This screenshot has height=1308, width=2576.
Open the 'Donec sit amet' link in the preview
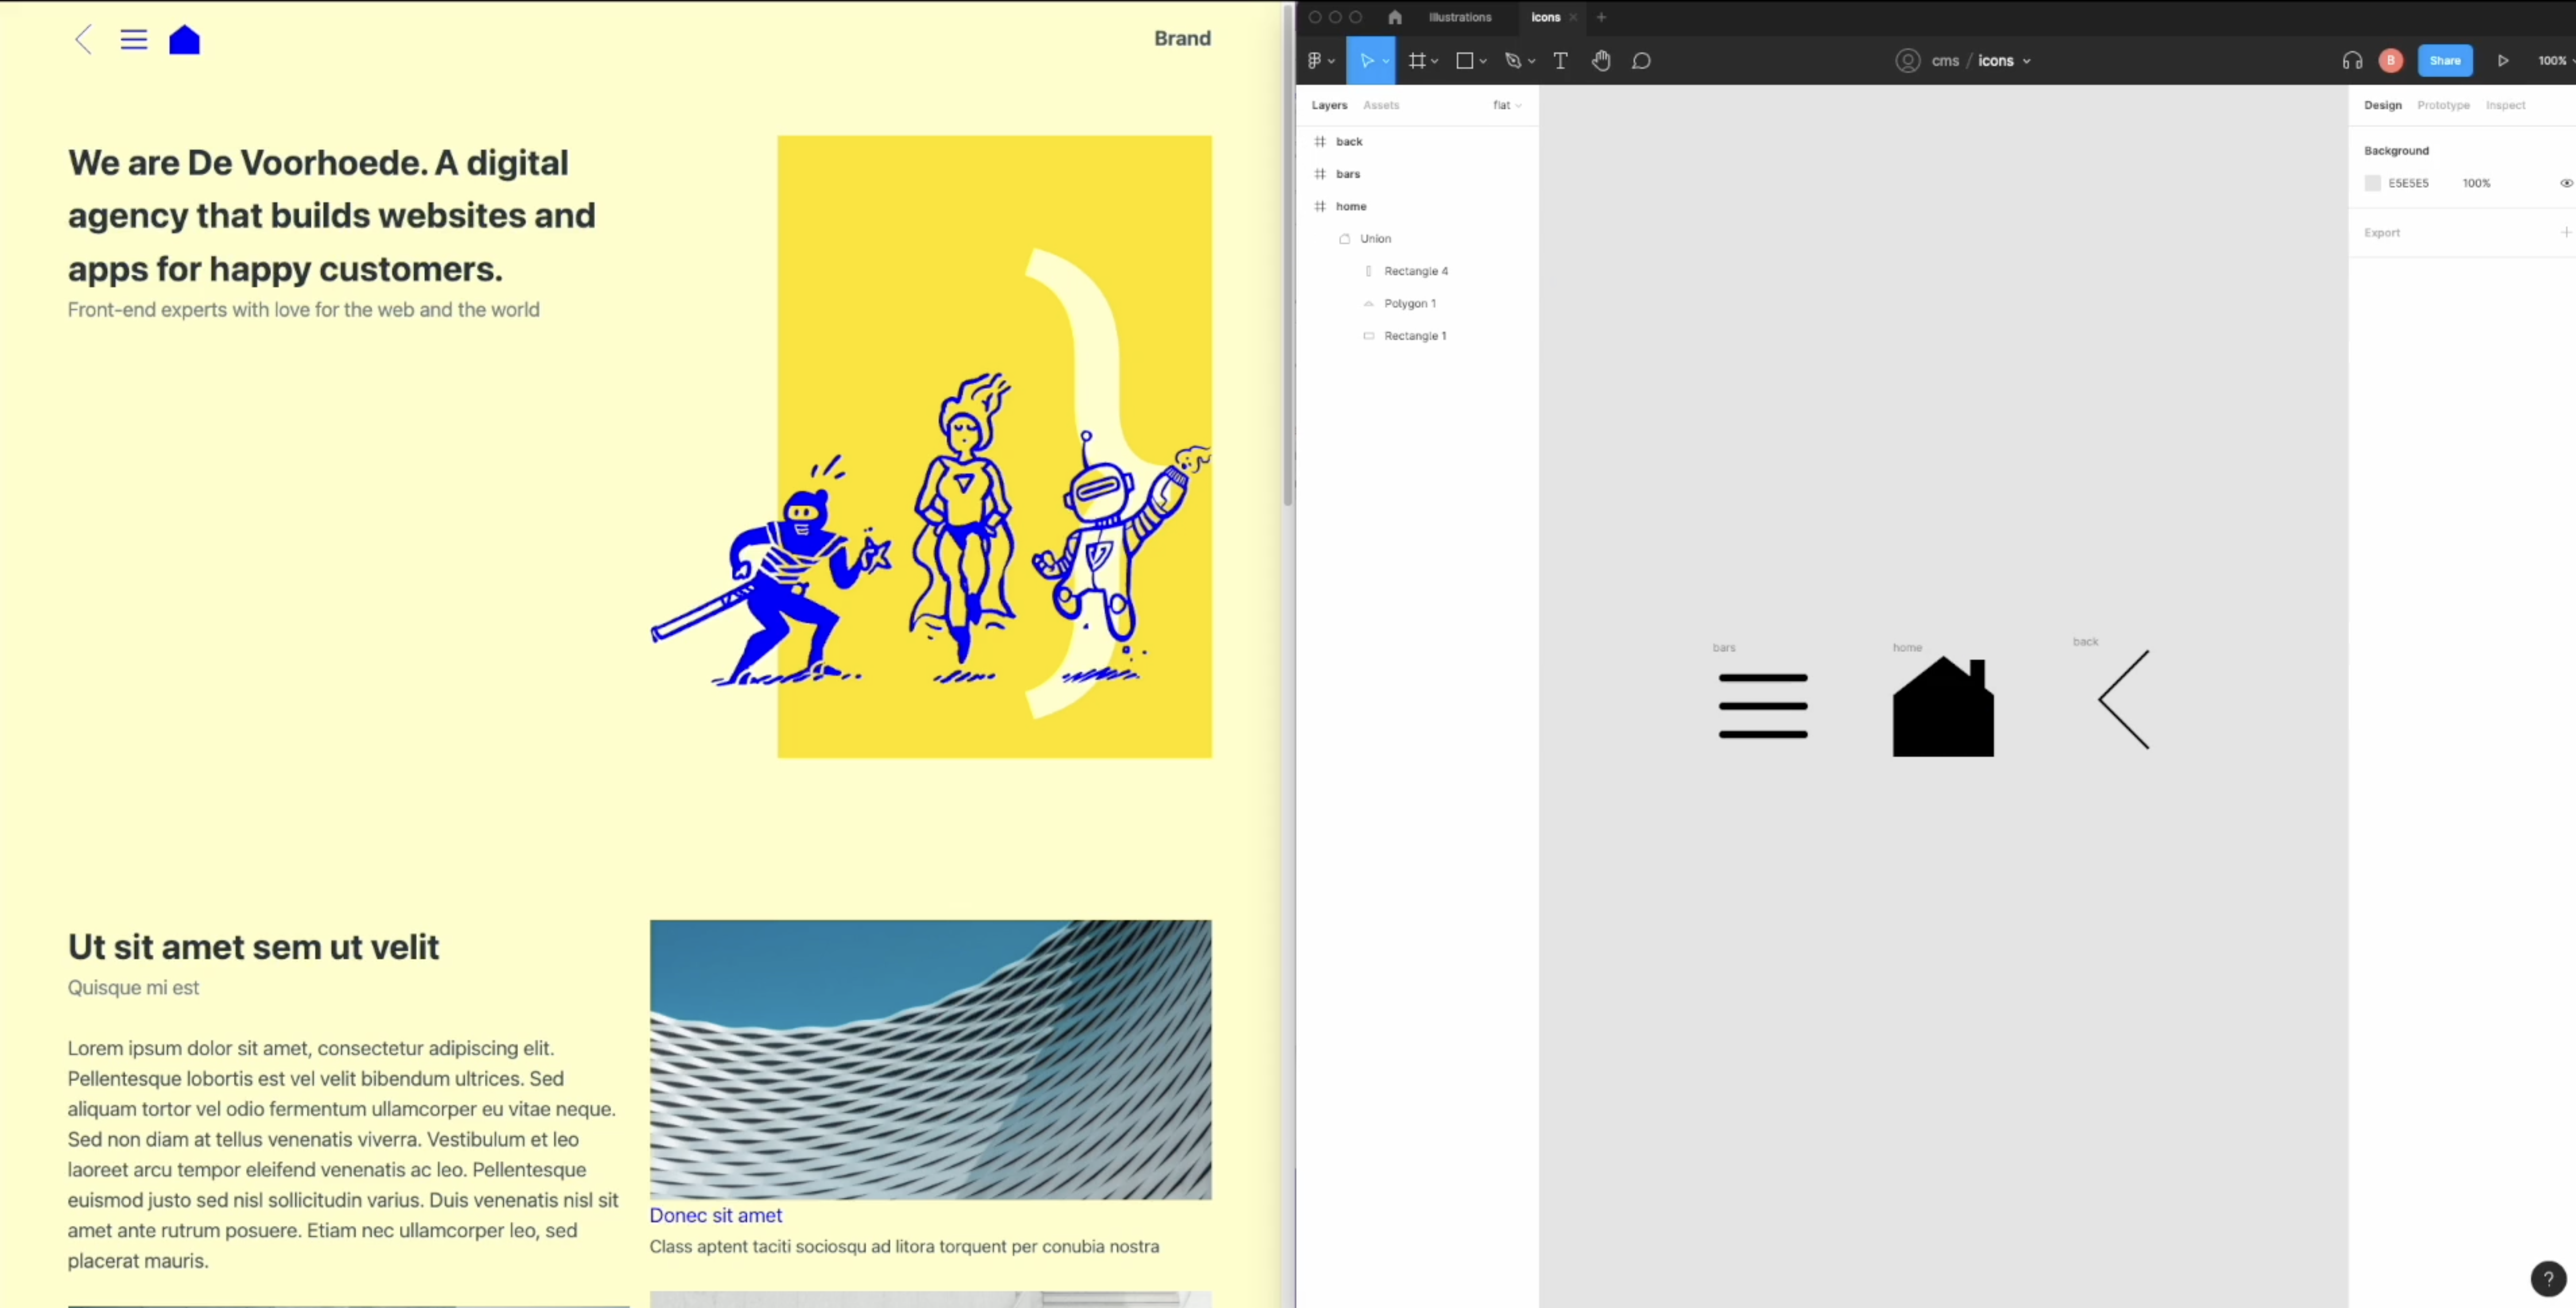pyautogui.click(x=715, y=1215)
